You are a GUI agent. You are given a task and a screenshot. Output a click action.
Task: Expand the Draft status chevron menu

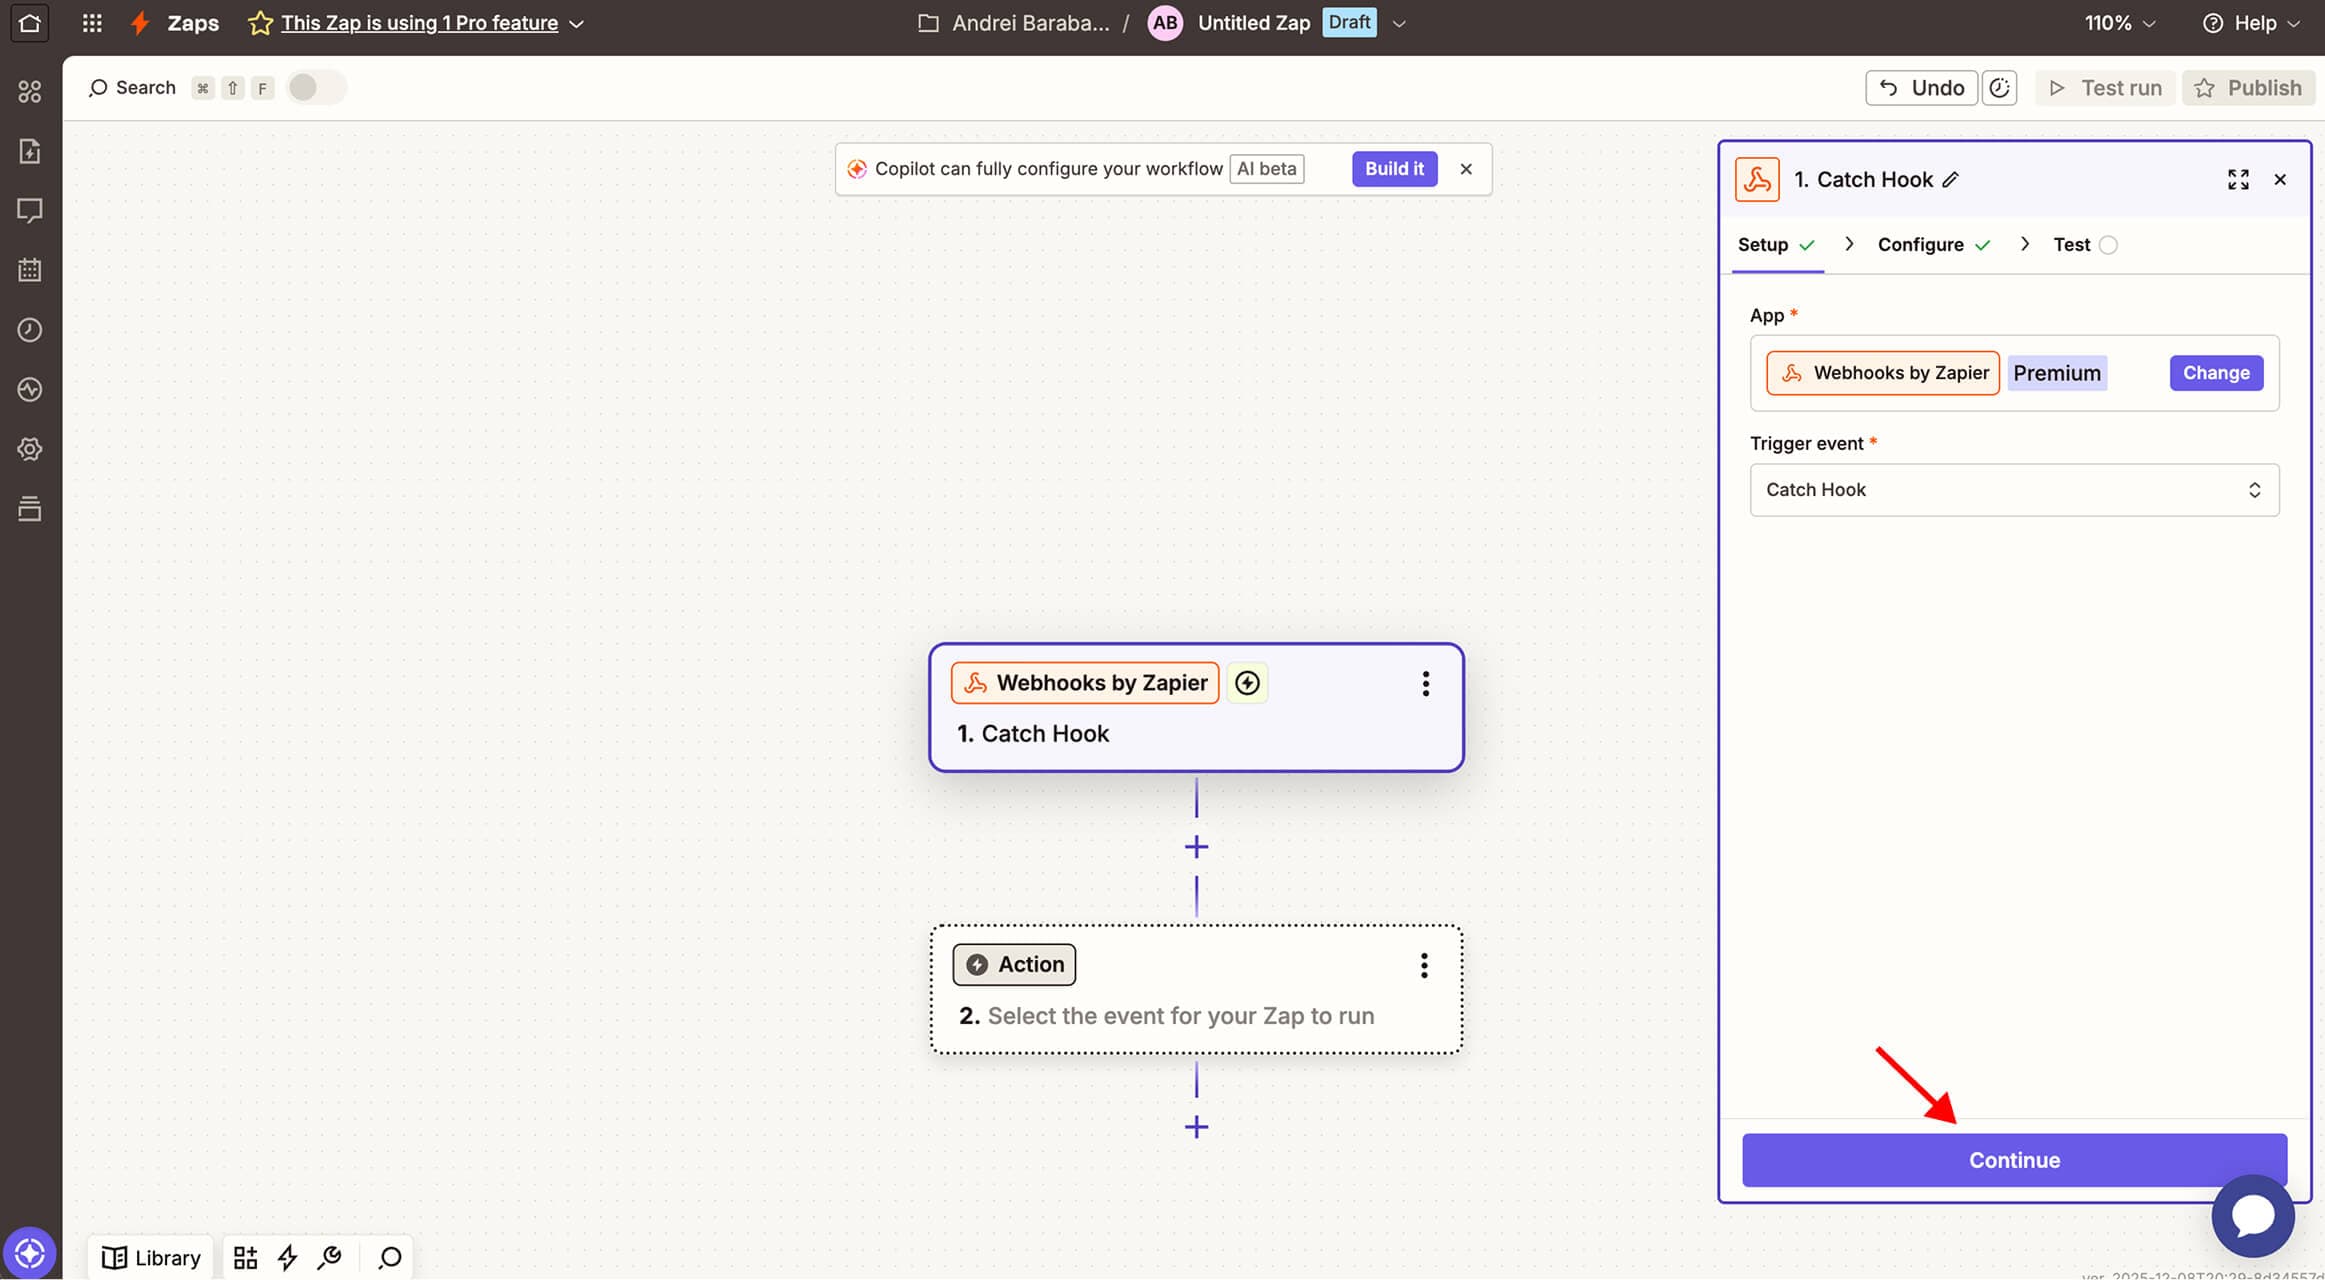coord(1399,23)
